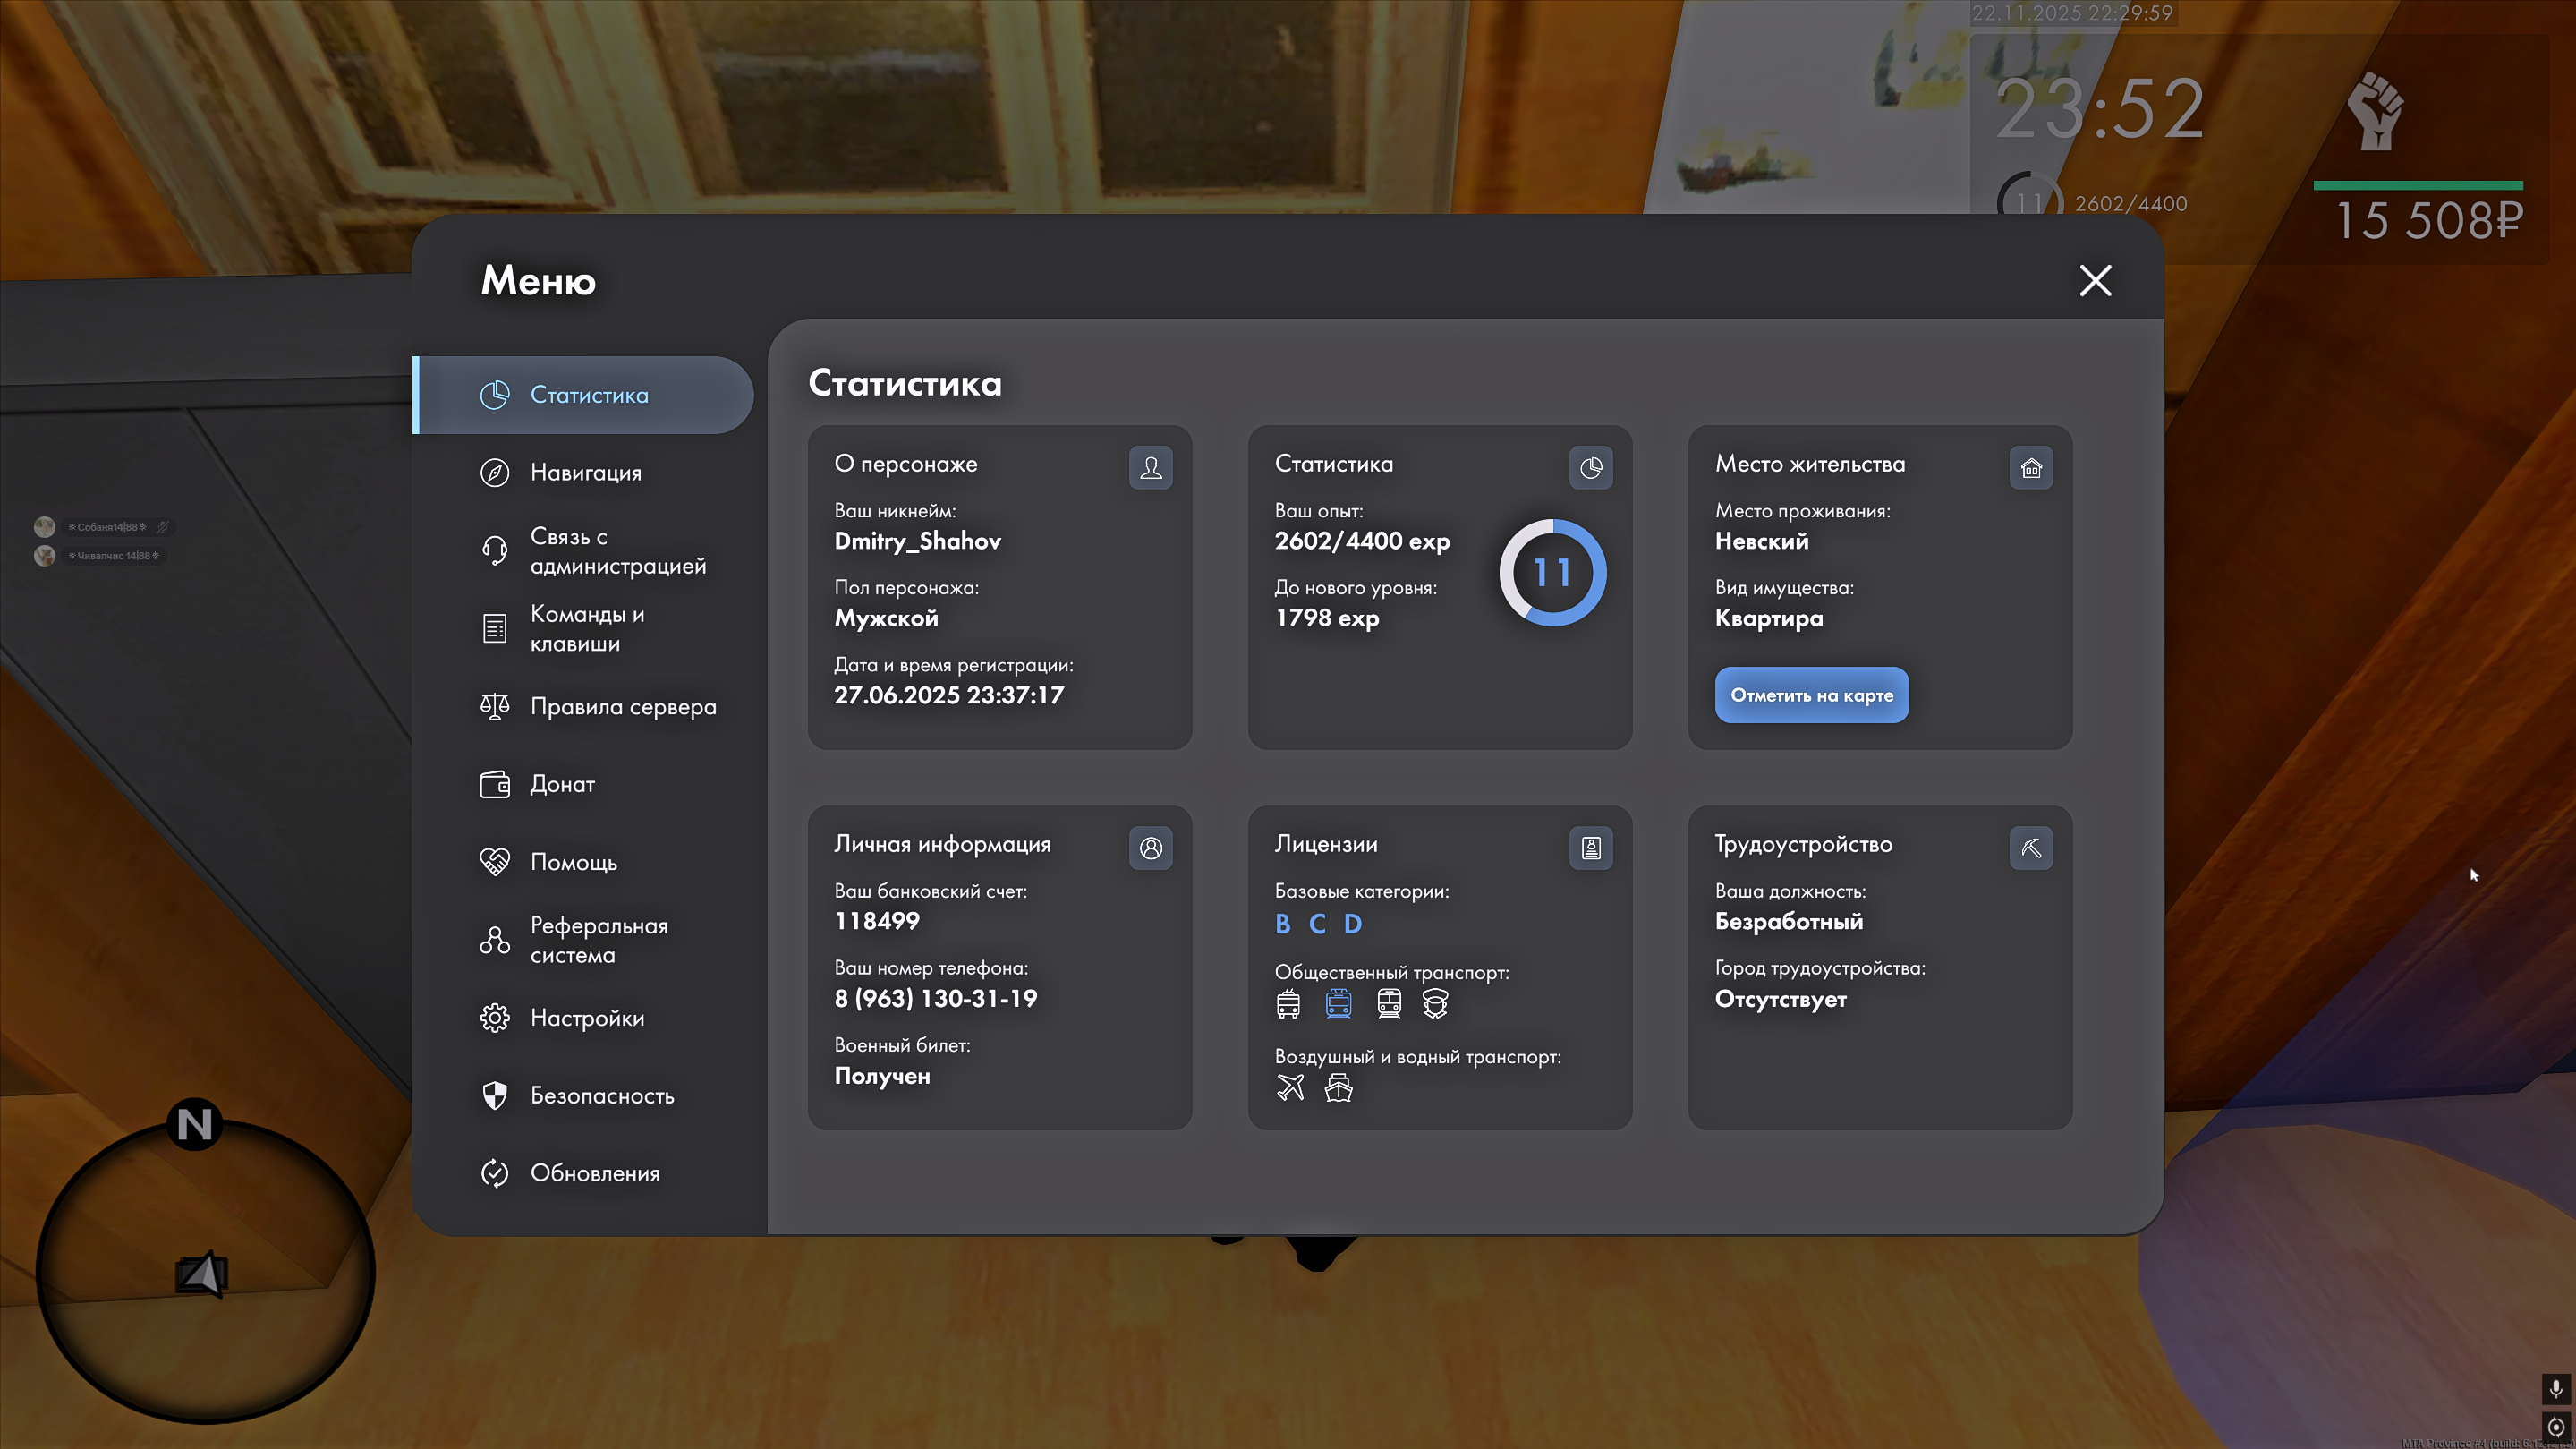This screenshot has height=1449, width=2576.
Task: Click the category B license letter
Action: point(1282,924)
